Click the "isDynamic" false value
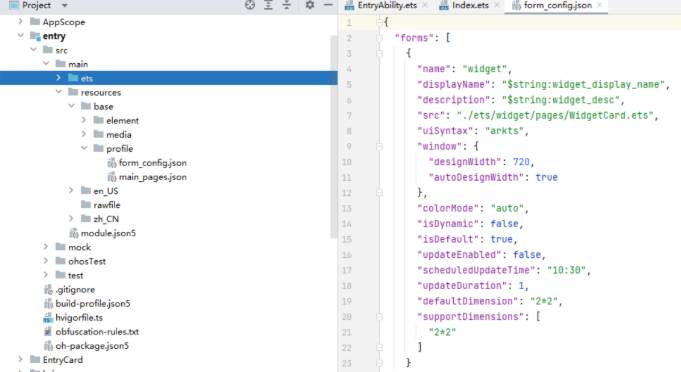681x372 pixels. click(x=504, y=224)
